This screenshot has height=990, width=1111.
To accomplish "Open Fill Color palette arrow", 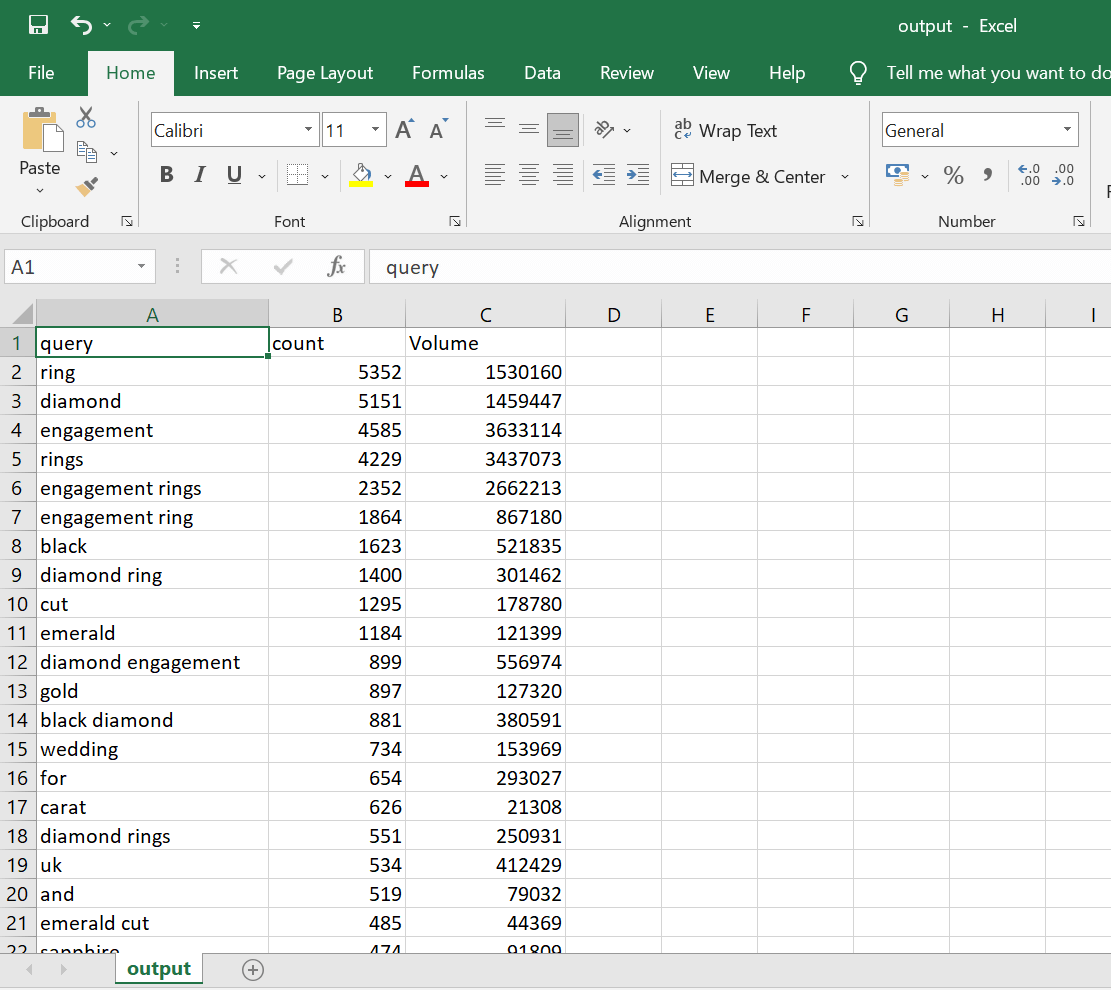I will pyautogui.click(x=388, y=176).
